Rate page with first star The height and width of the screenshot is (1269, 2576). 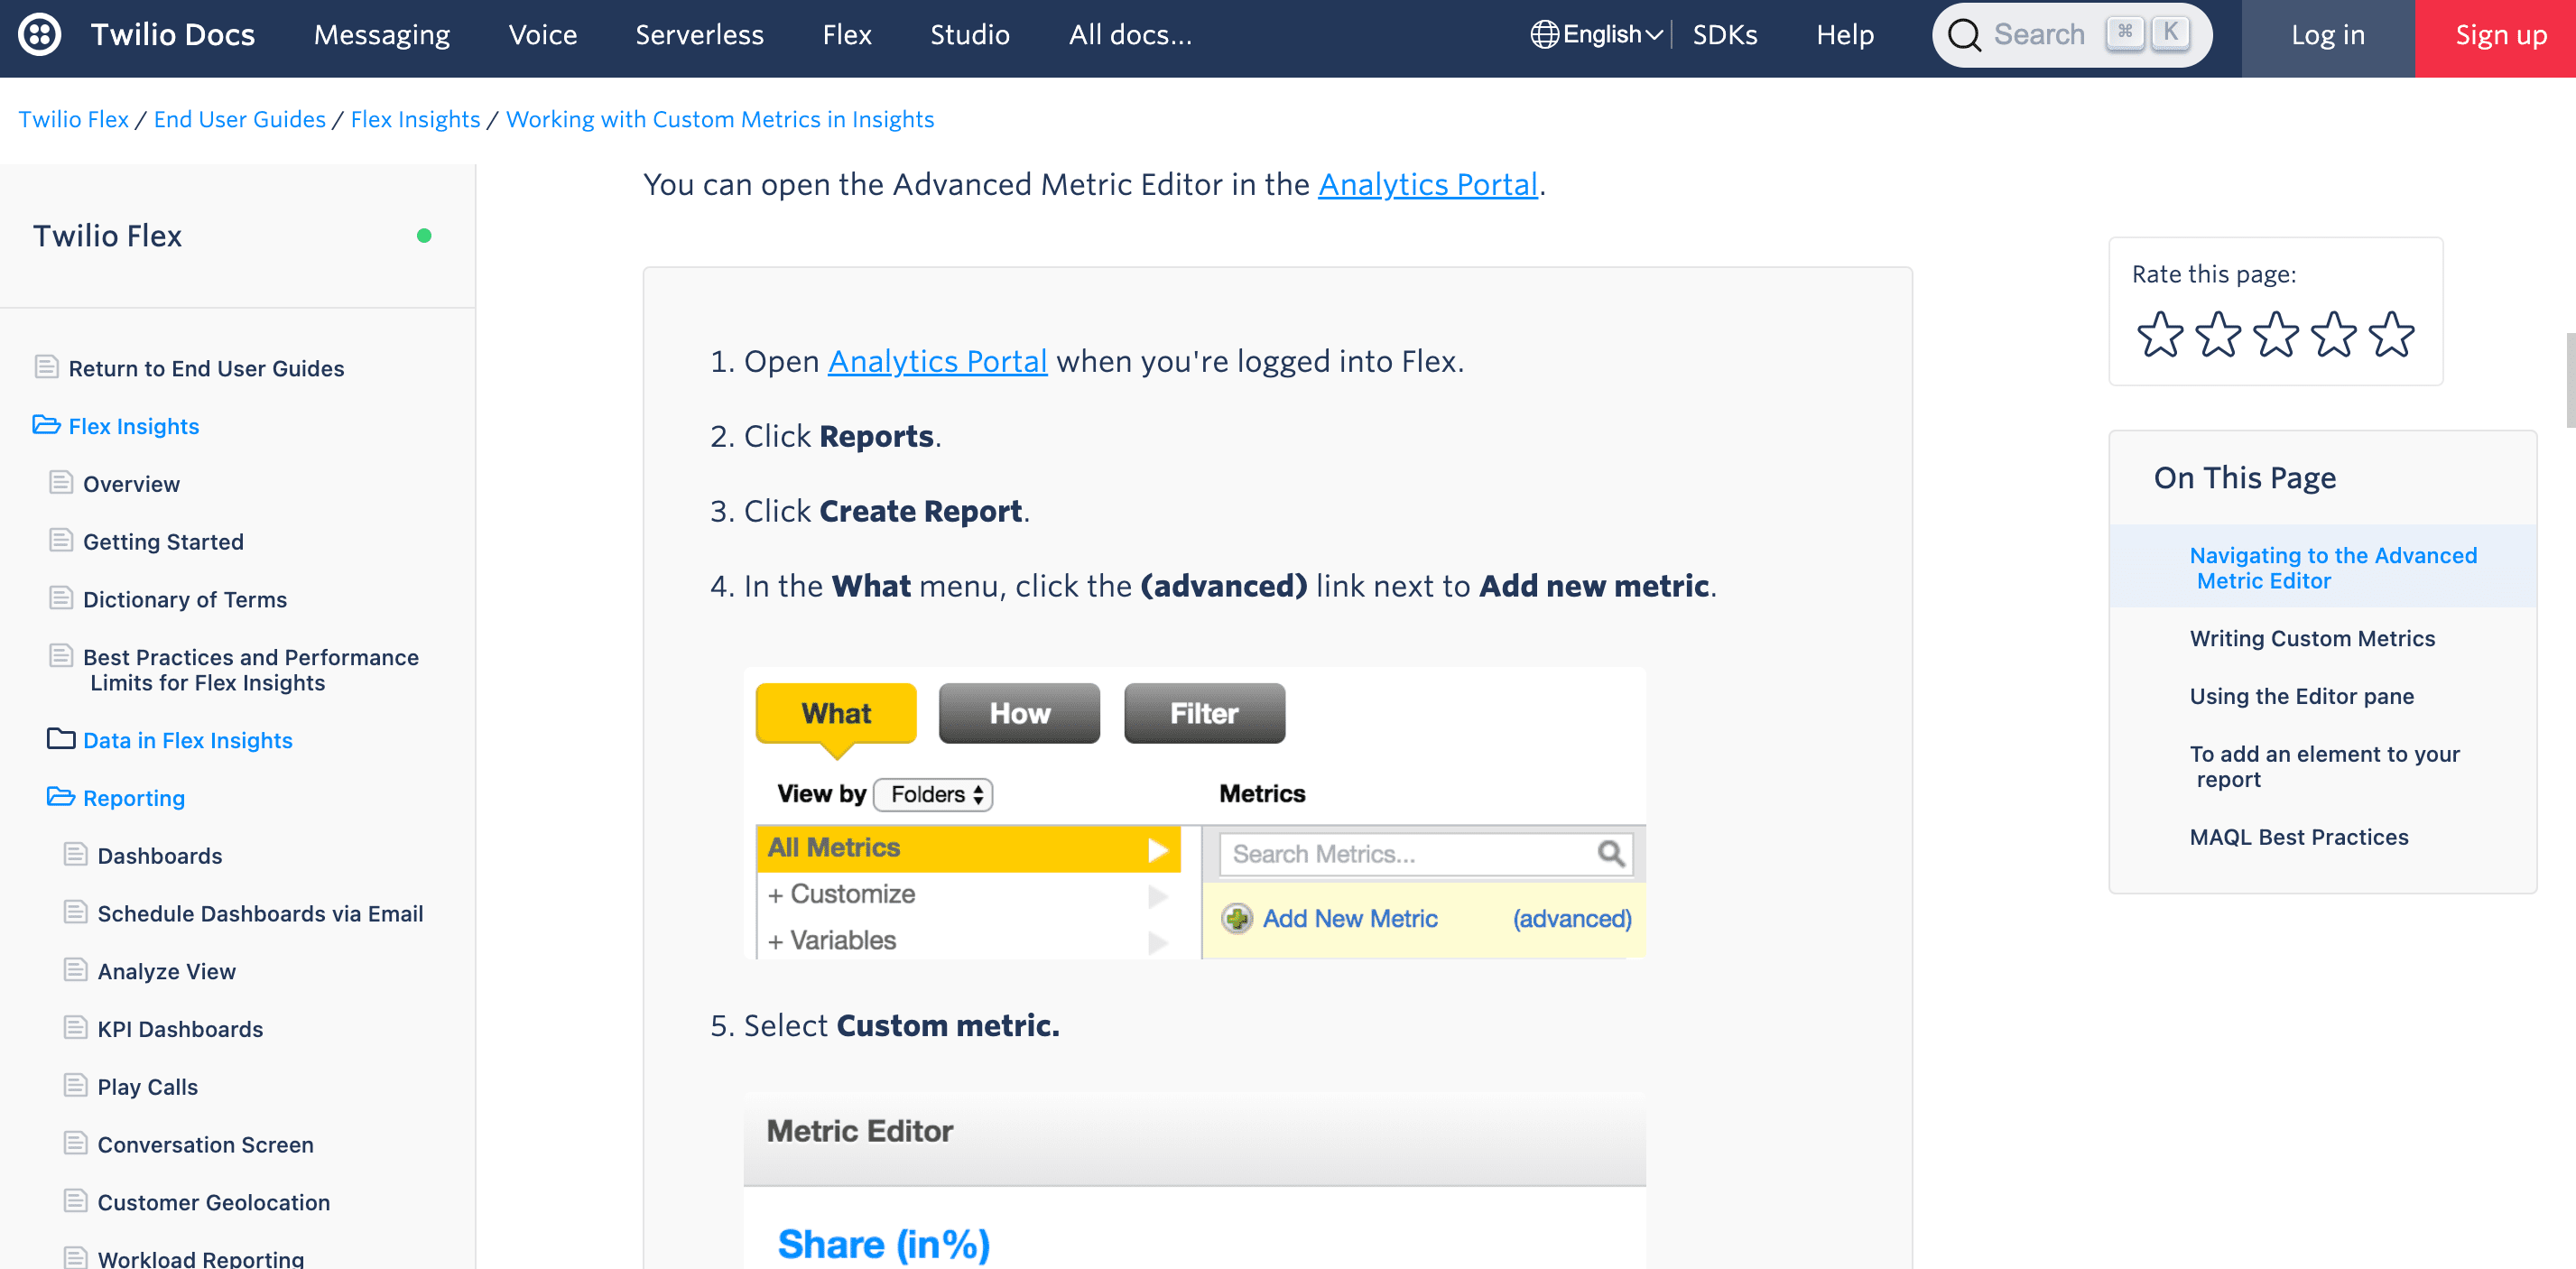click(2160, 334)
